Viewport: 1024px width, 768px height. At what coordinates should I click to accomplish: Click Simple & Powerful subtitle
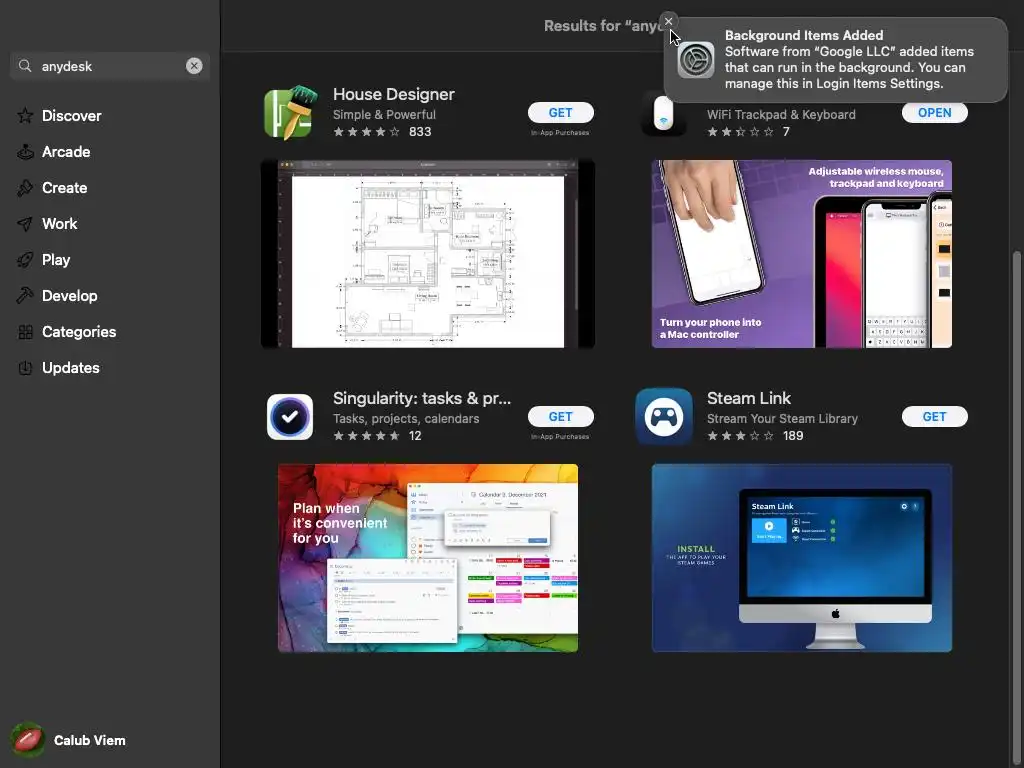coord(384,114)
